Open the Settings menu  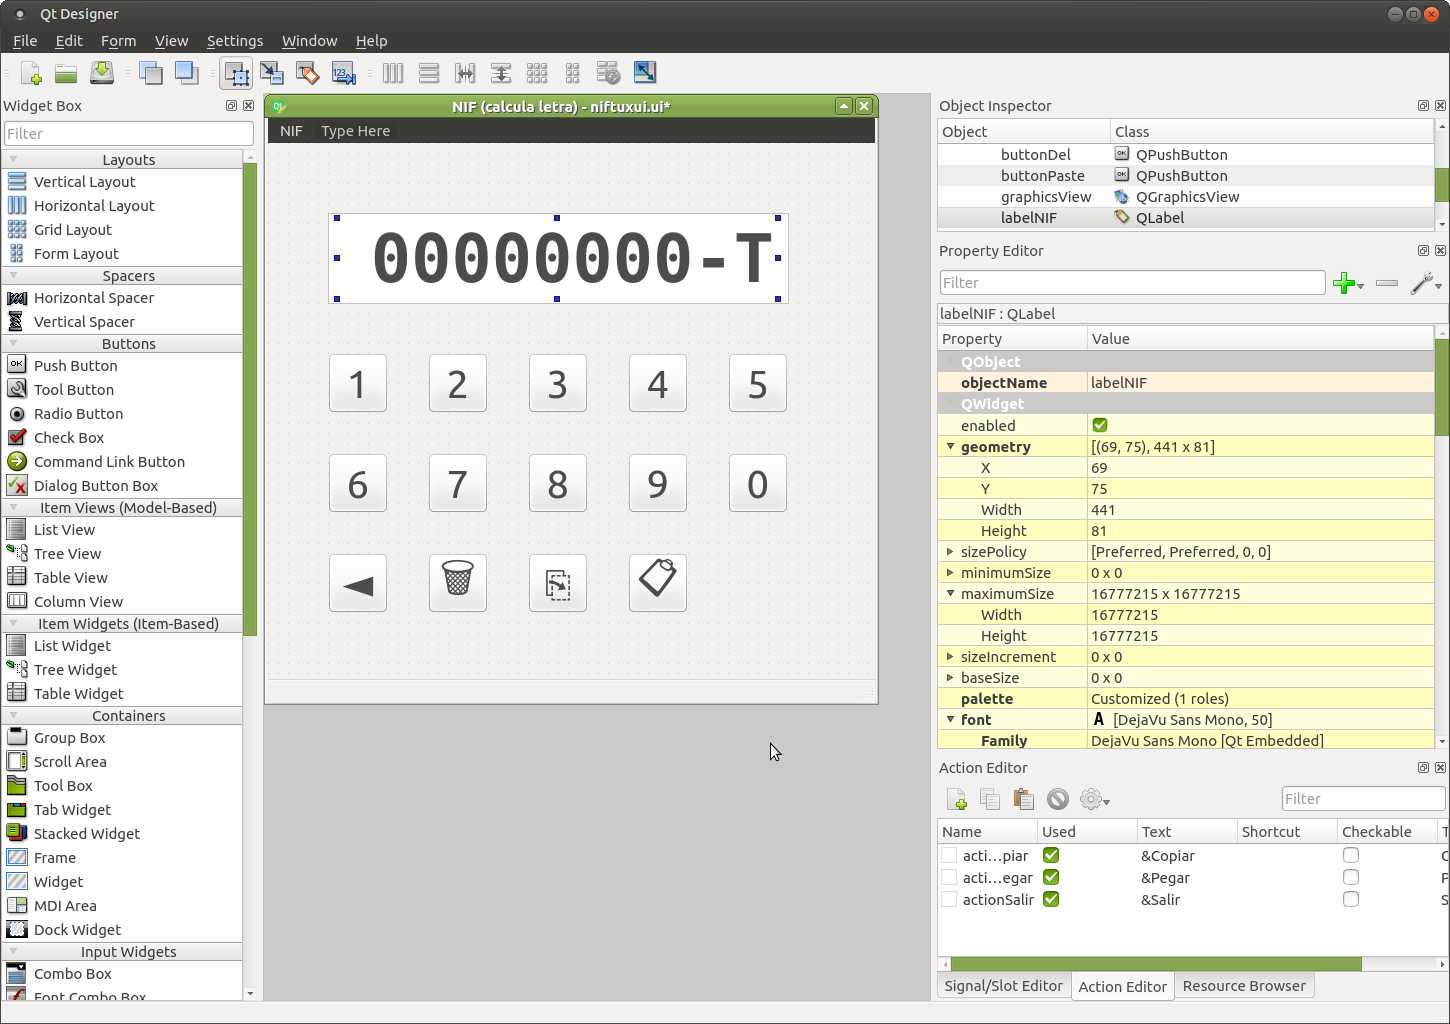[235, 41]
